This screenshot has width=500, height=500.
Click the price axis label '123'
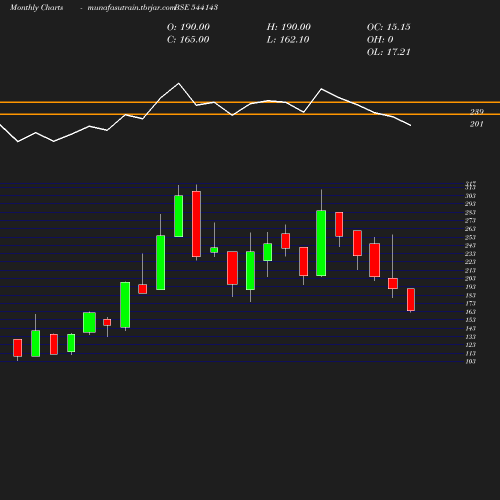(470, 345)
